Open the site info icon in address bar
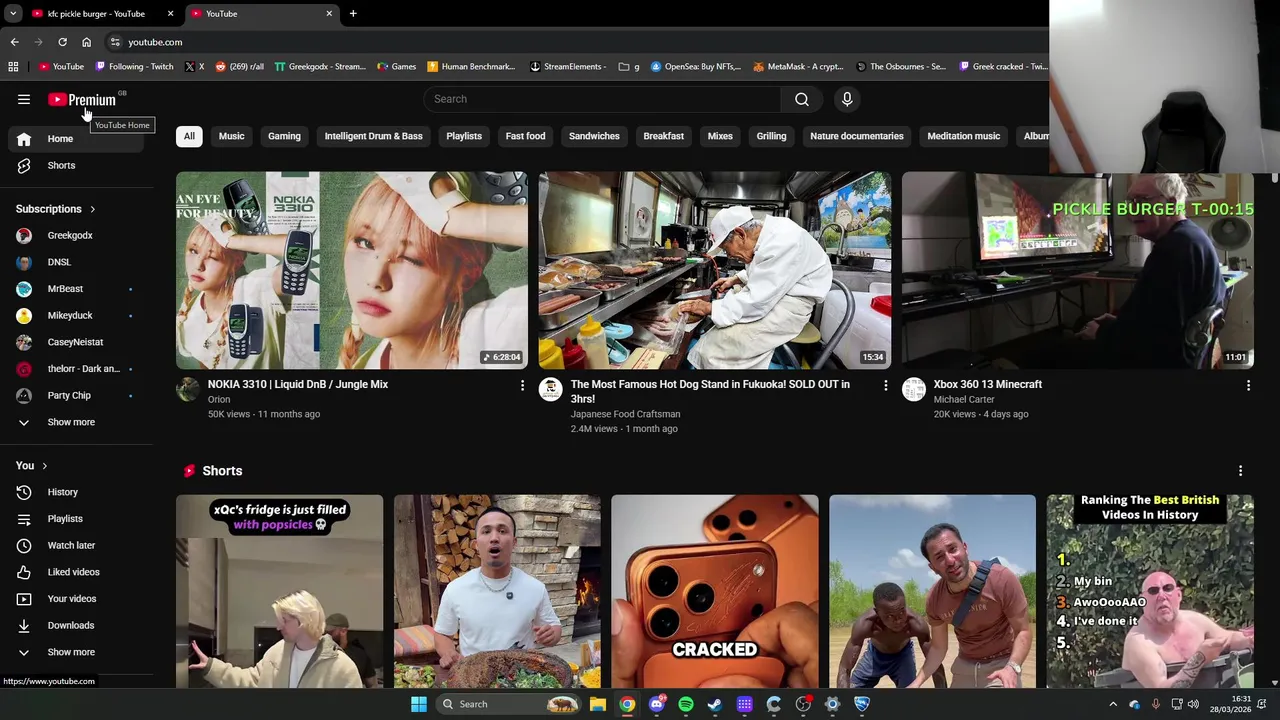 115,42
